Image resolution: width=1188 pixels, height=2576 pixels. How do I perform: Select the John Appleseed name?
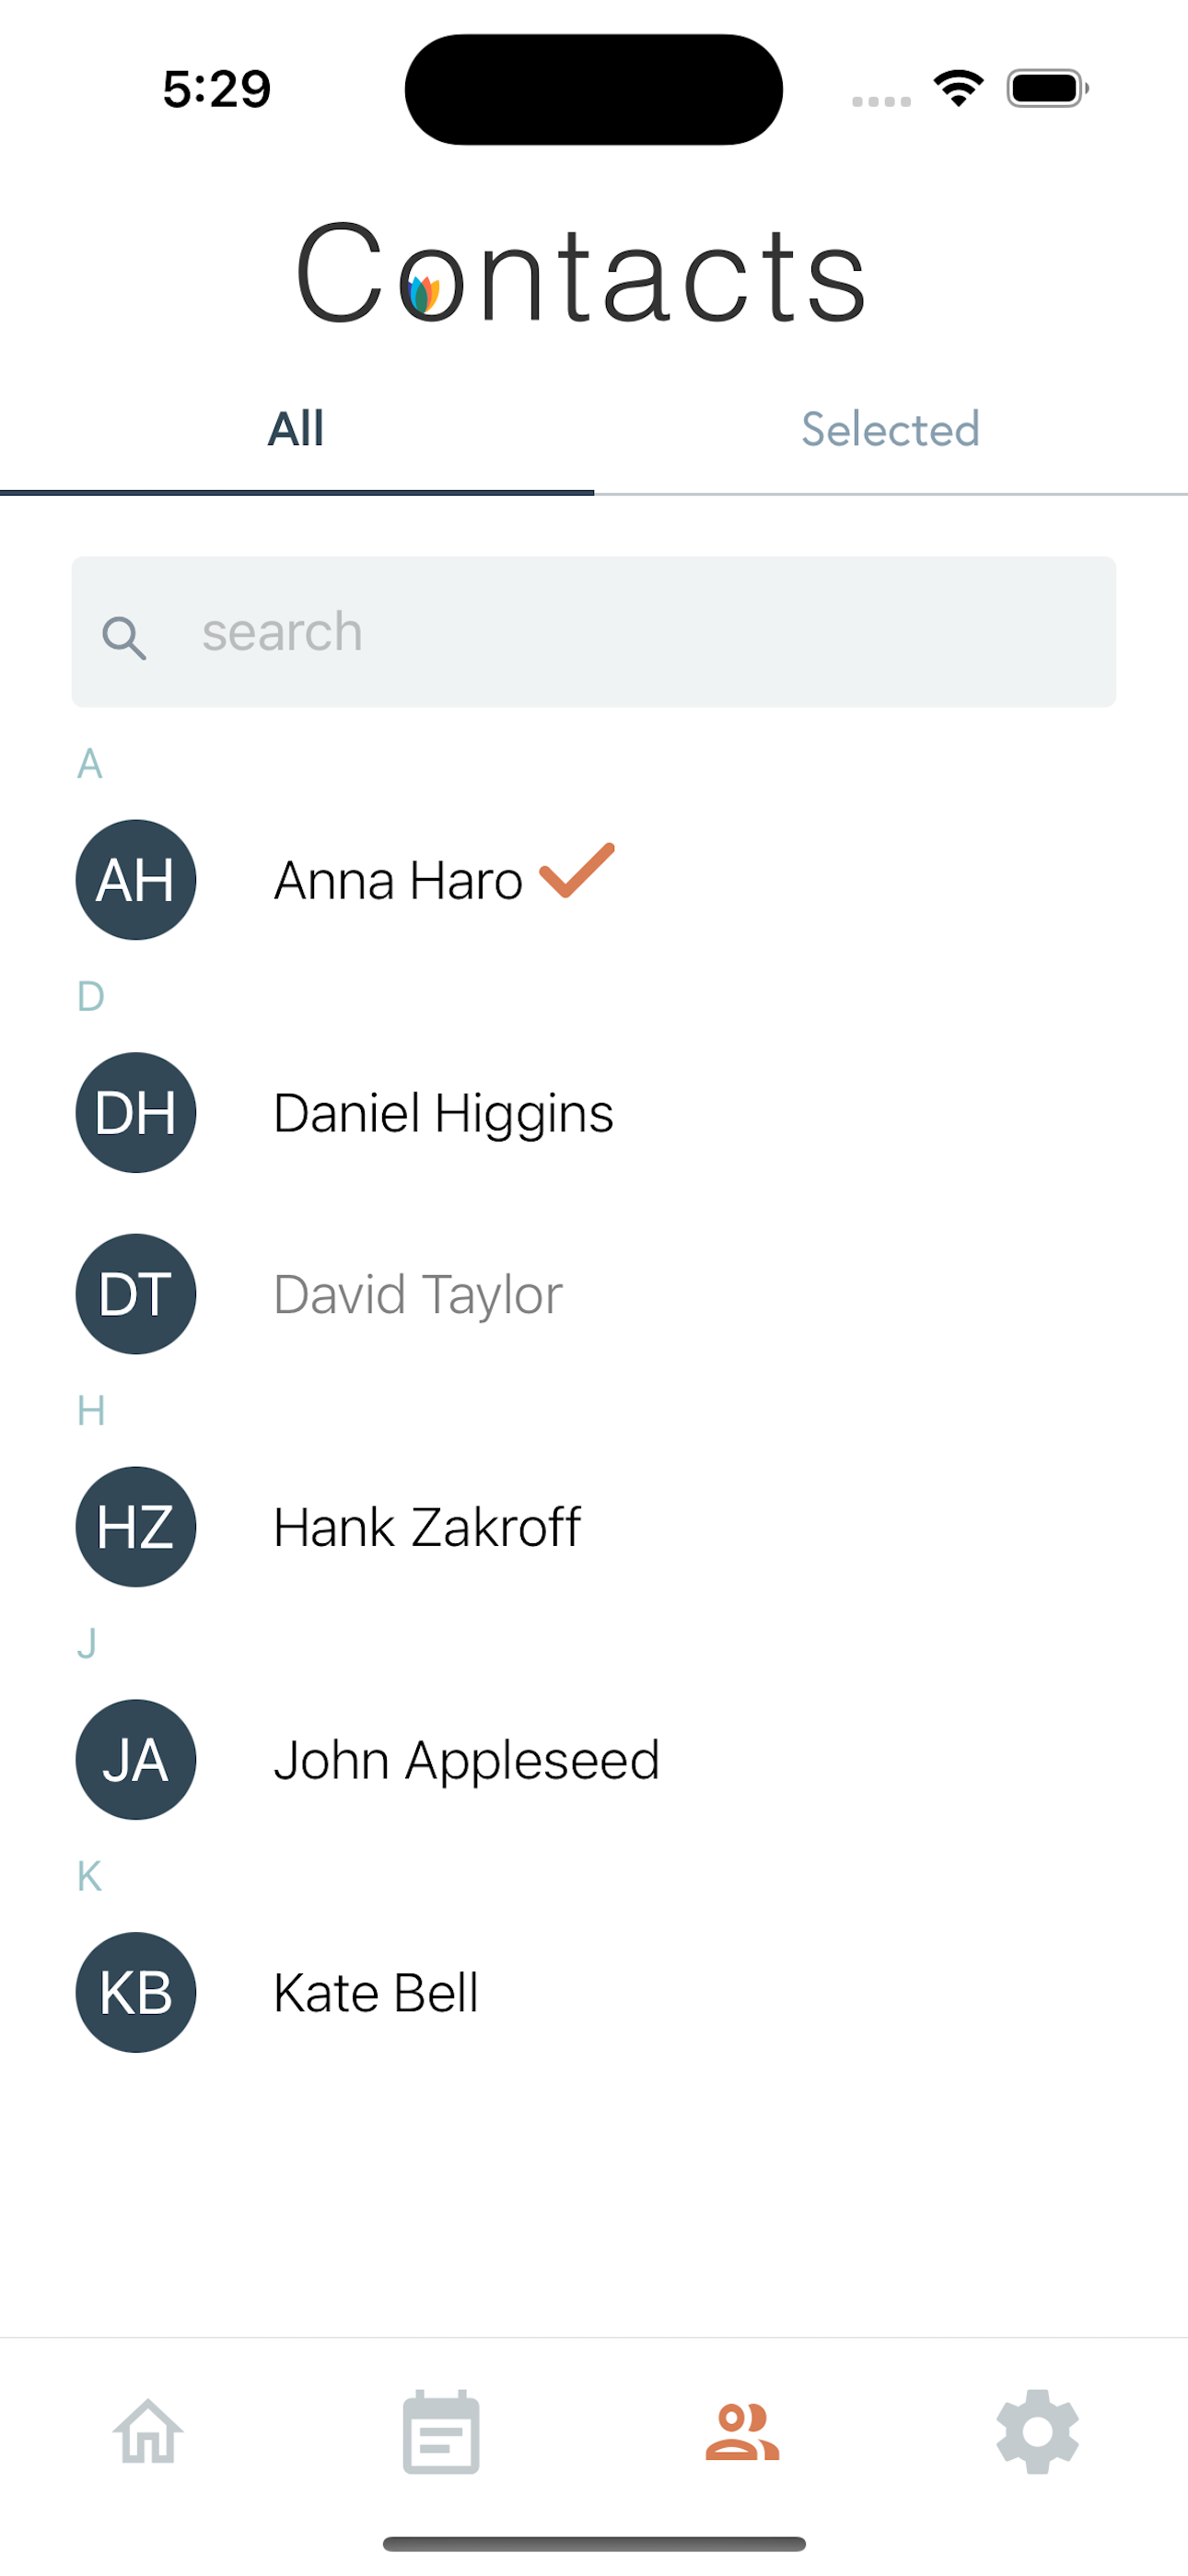pos(467,1761)
